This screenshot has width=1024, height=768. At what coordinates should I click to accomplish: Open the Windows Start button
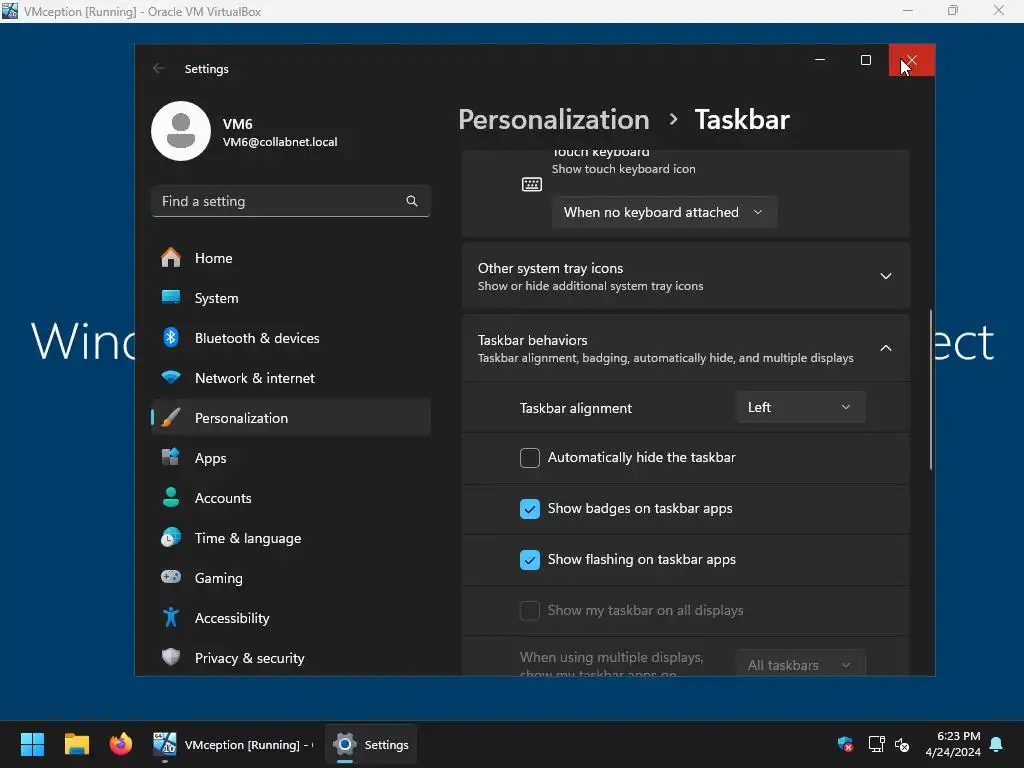pyautogui.click(x=32, y=744)
